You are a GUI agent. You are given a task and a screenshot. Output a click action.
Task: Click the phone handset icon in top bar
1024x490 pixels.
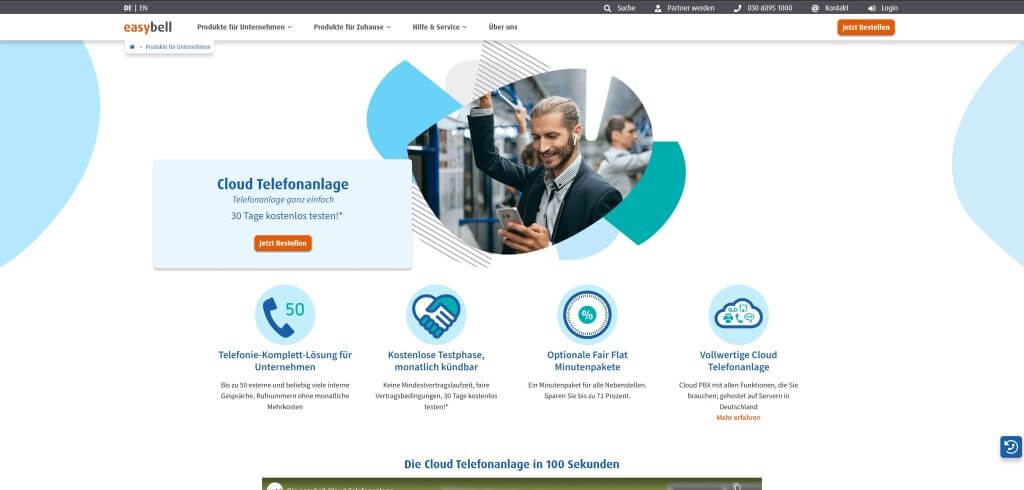(737, 8)
